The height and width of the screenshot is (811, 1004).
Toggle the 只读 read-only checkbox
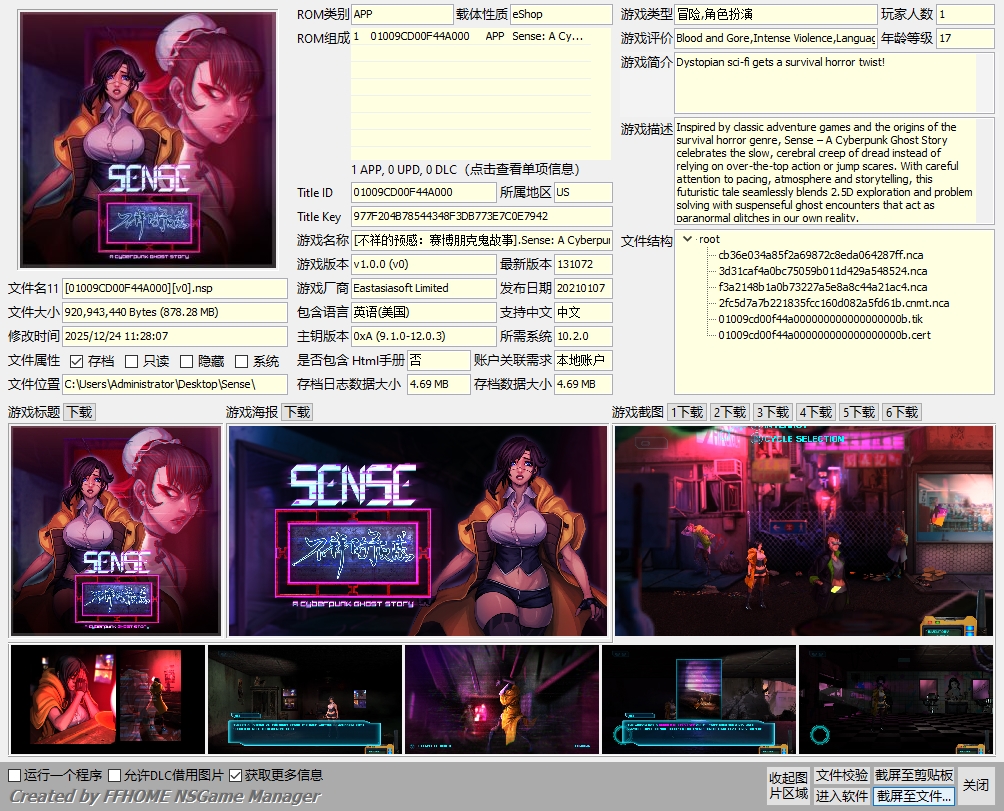[x=132, y=361]
